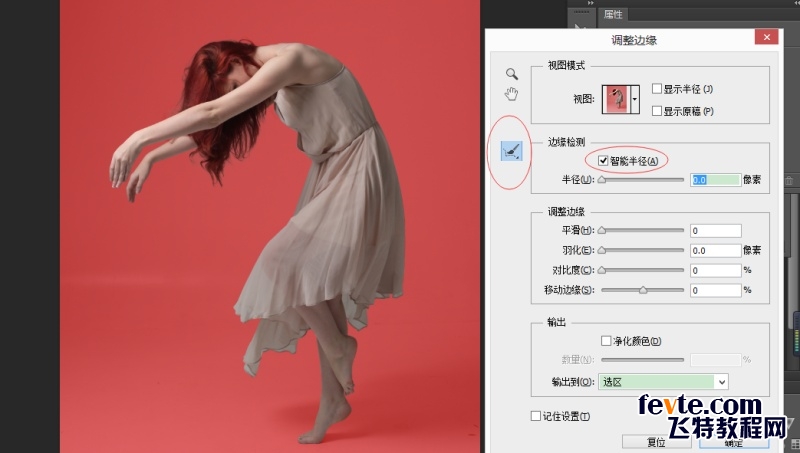The width and height of the screenshot is (800, 453).
Task: Click the 移动边缘 value input field
Action: coord(715,290)
